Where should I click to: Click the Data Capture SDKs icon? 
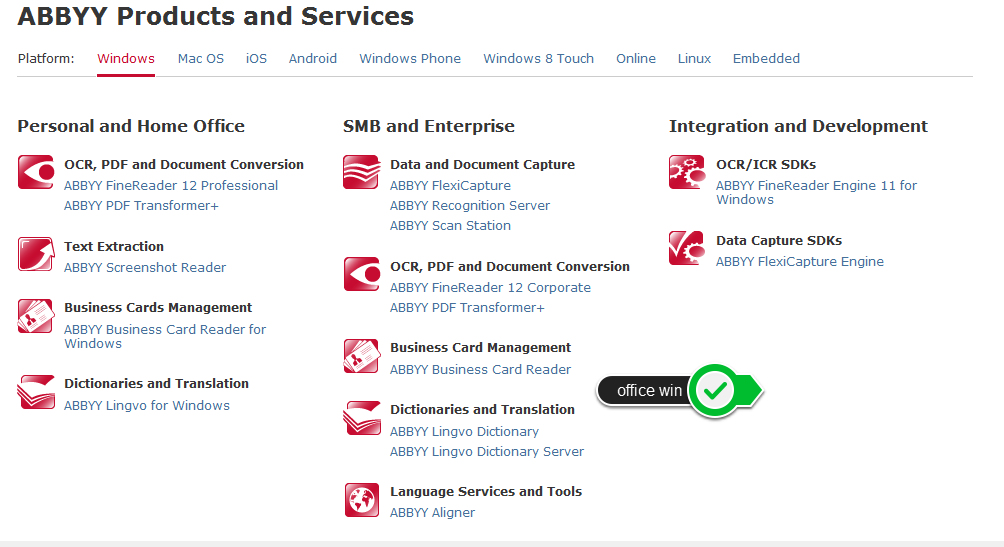coord(686,248)
